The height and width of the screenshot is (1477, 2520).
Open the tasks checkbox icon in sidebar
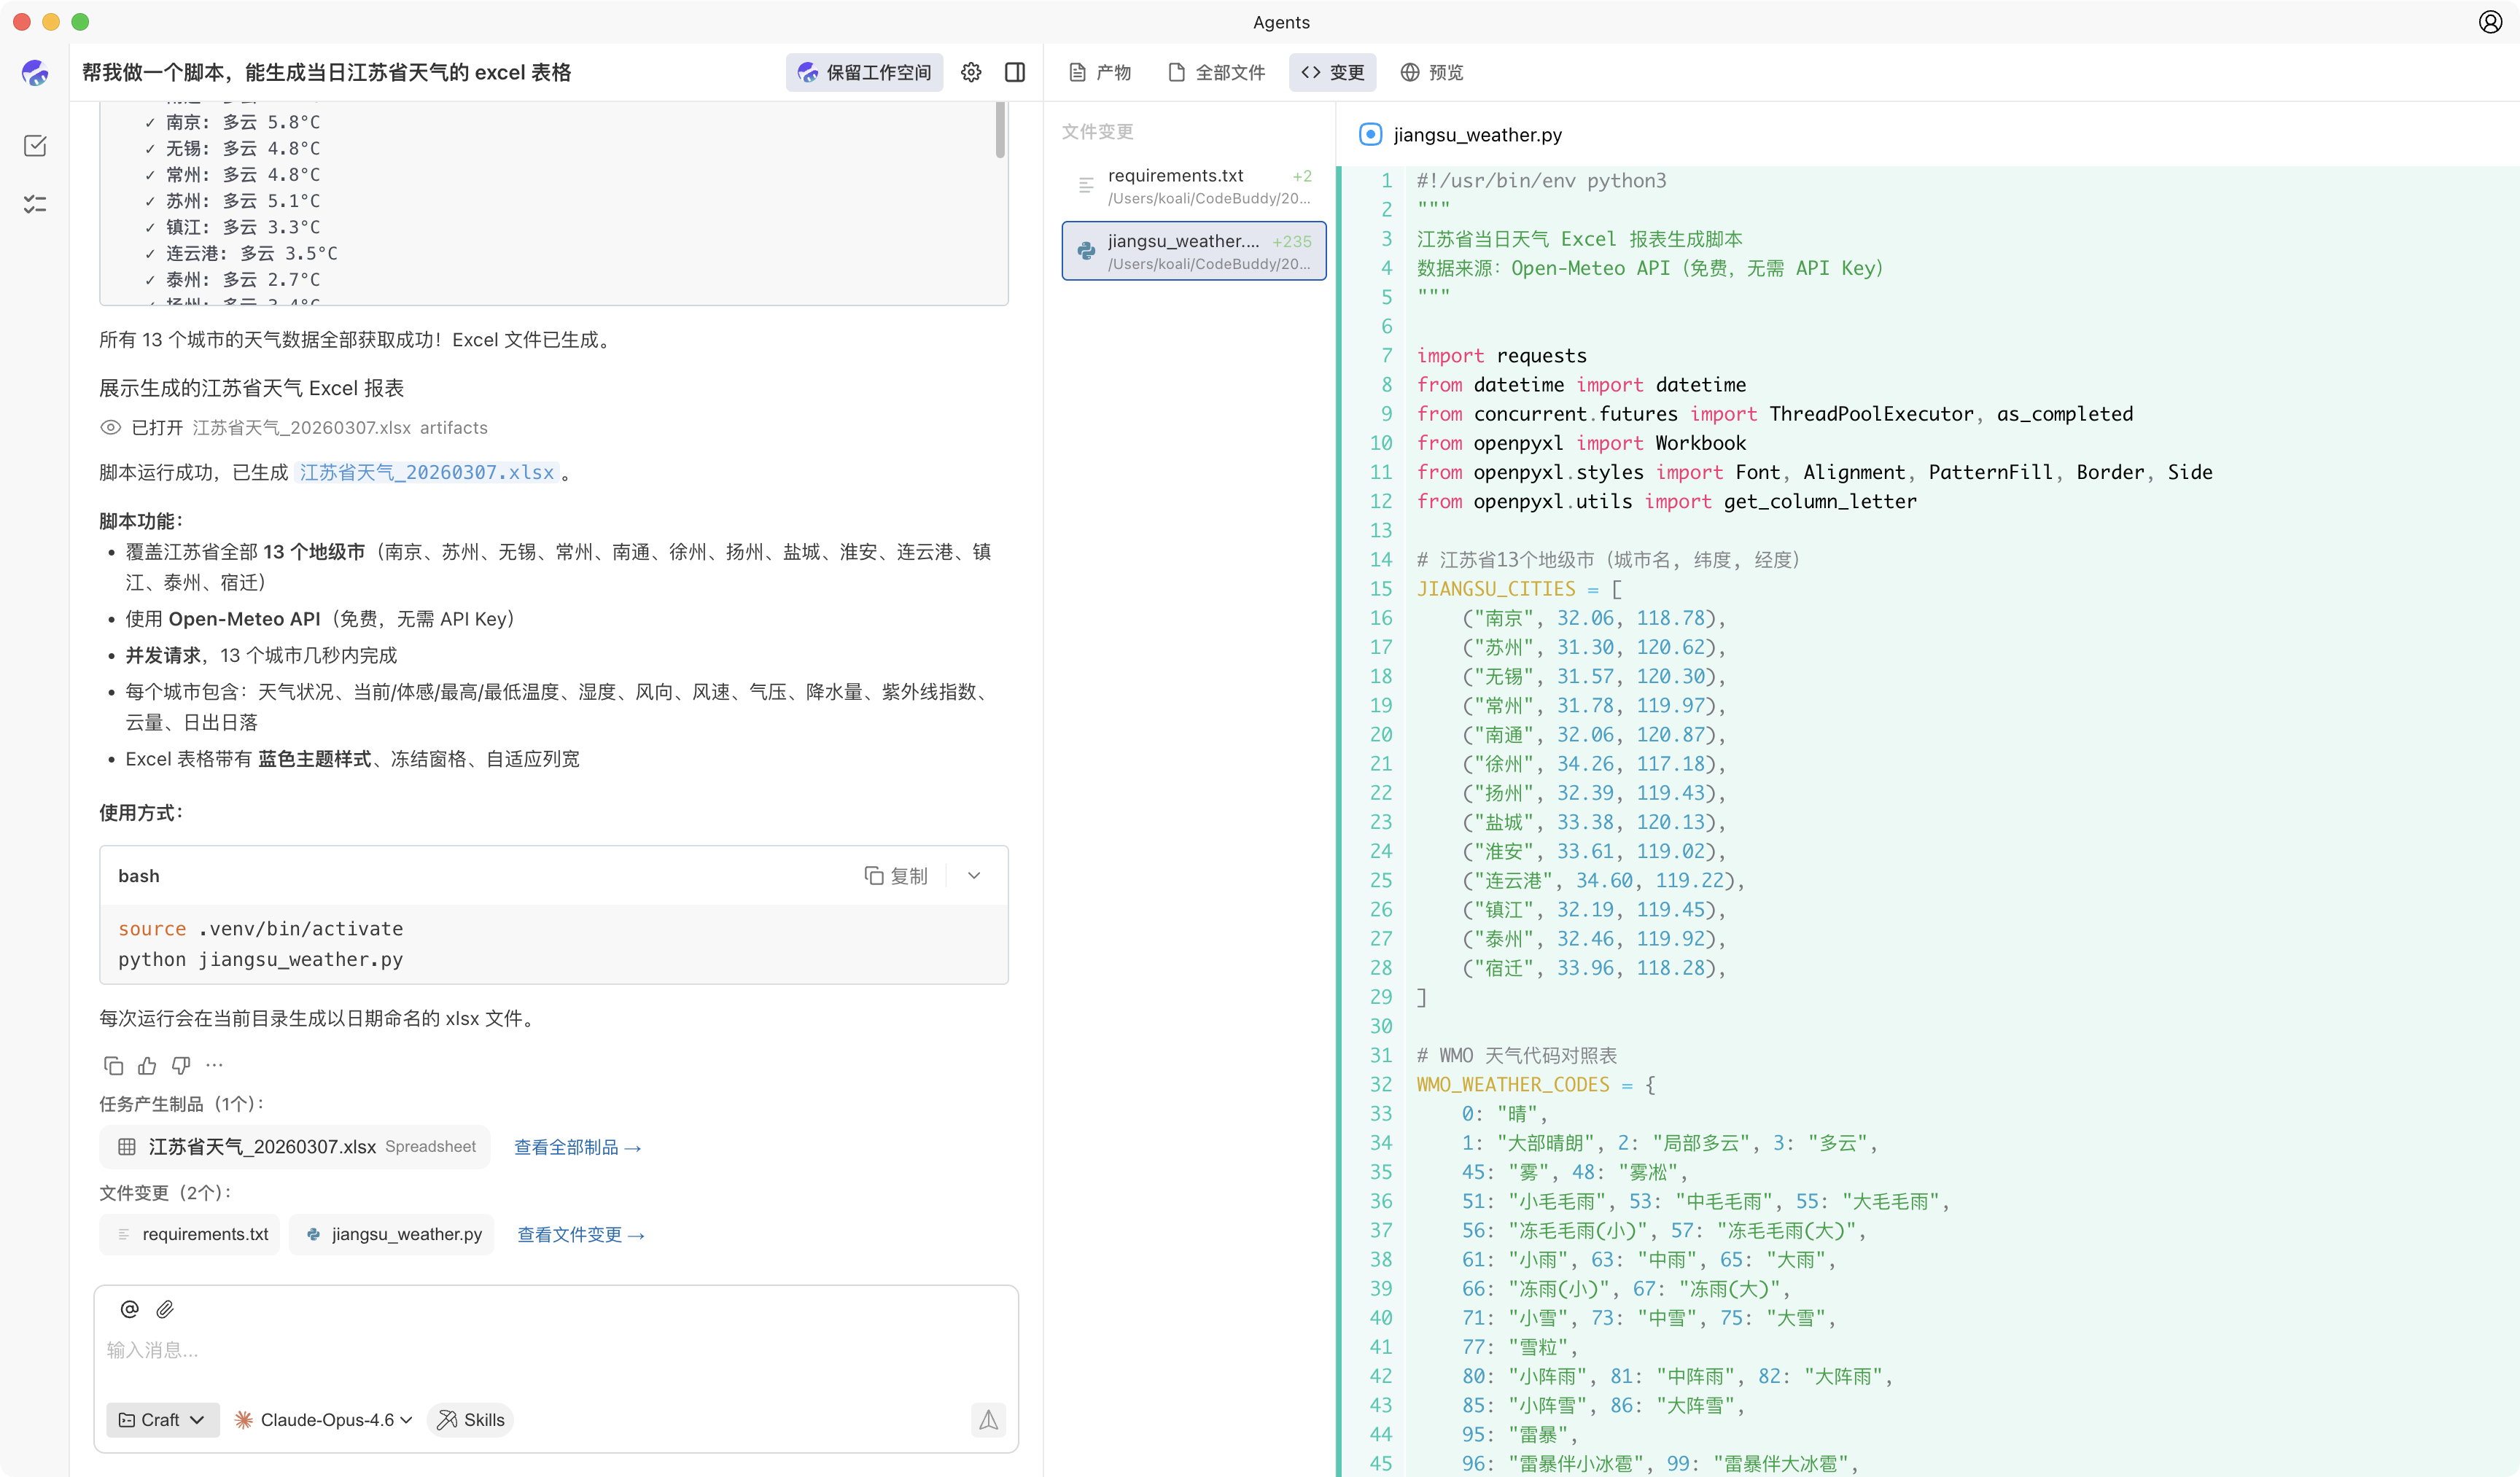point(35,146)
